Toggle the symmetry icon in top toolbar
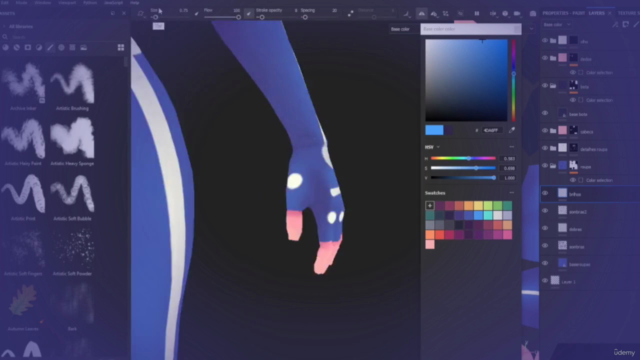 click(421, 13)
